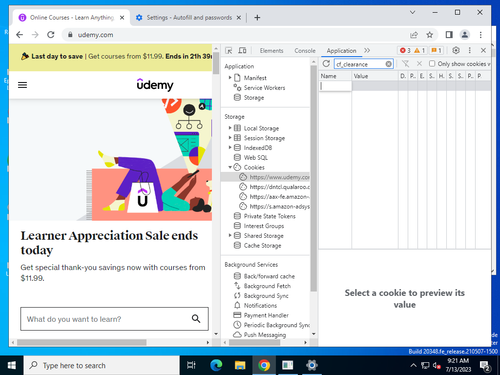Collapse the Cookies tree node
Viewport: 500px width, 375px height.
tap(230, 167)
